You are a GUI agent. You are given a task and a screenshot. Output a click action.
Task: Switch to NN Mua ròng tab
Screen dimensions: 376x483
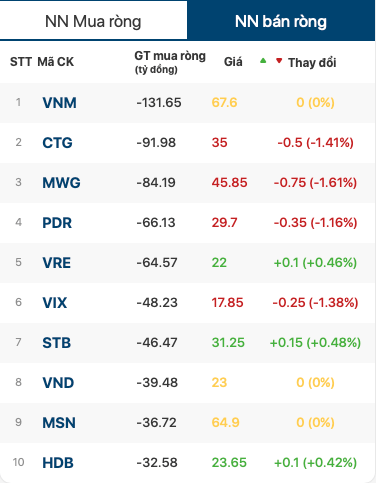click(x=93, y=21)
